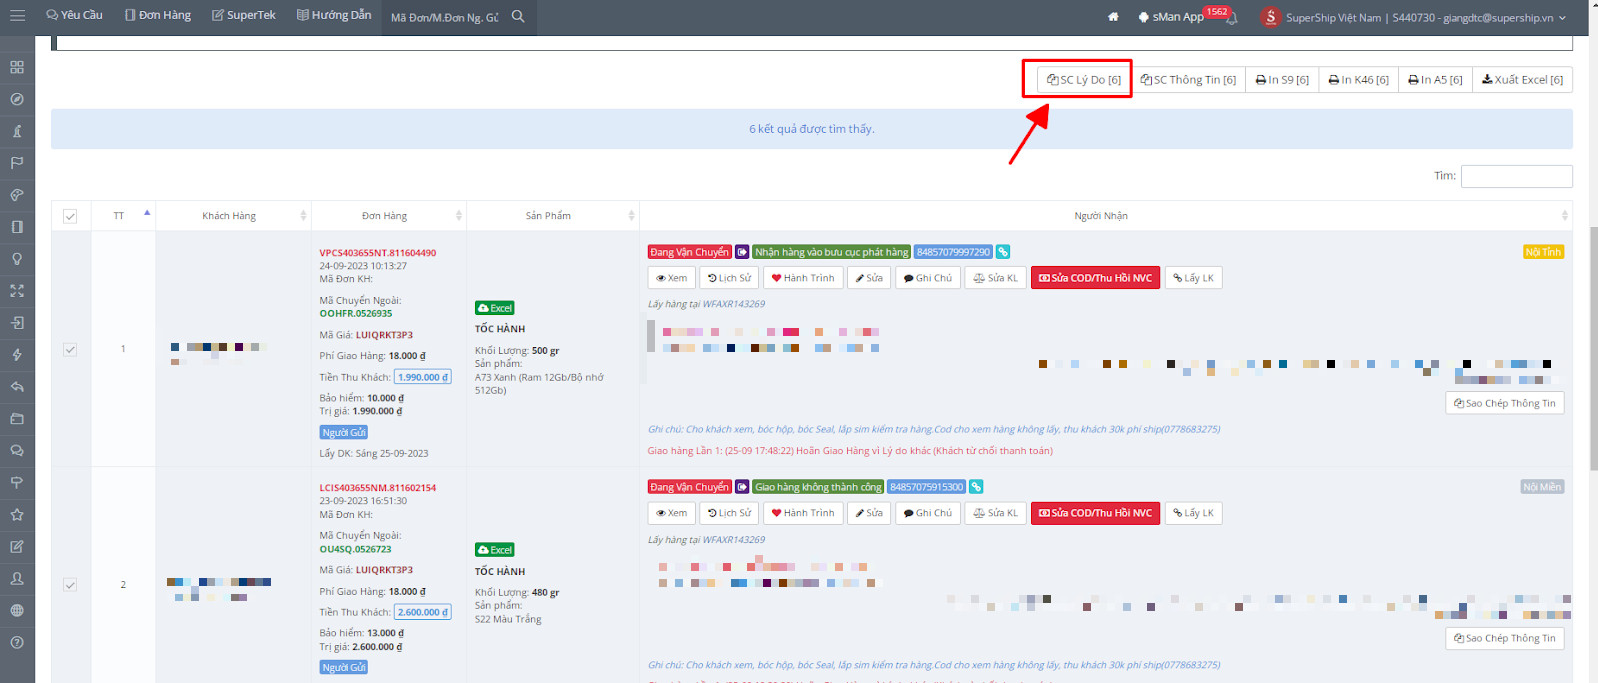Viewport: 1598px width, 683px height.
Task: Open notifications bell with 1562 badge
Action: click(1231, 18)
